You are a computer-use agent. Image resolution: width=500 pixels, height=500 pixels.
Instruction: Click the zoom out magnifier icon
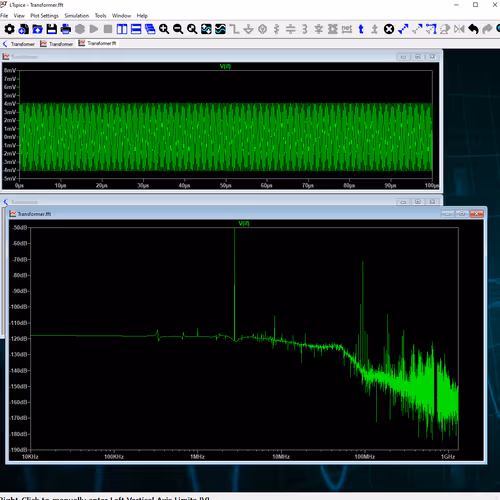pos(178,29)
